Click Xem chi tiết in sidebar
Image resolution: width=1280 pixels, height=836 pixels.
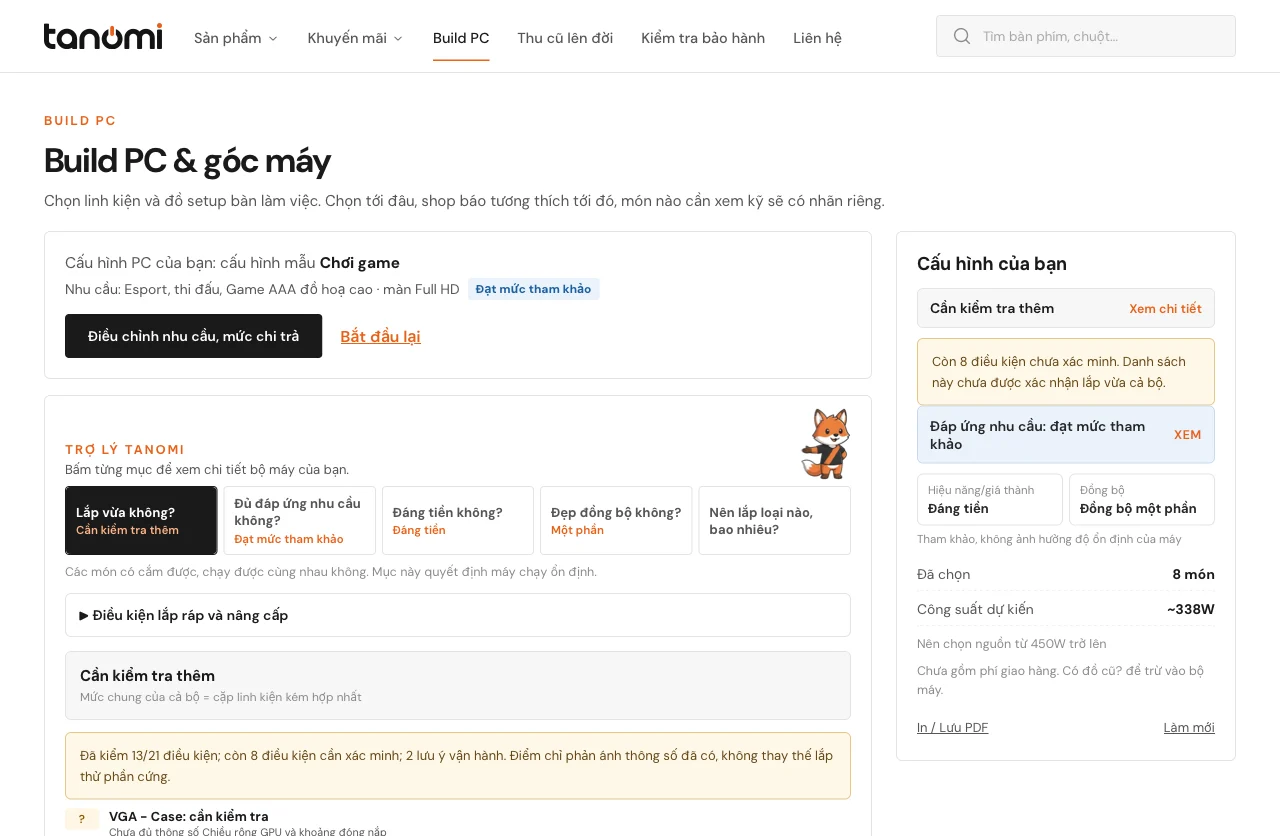point(1165,308)
